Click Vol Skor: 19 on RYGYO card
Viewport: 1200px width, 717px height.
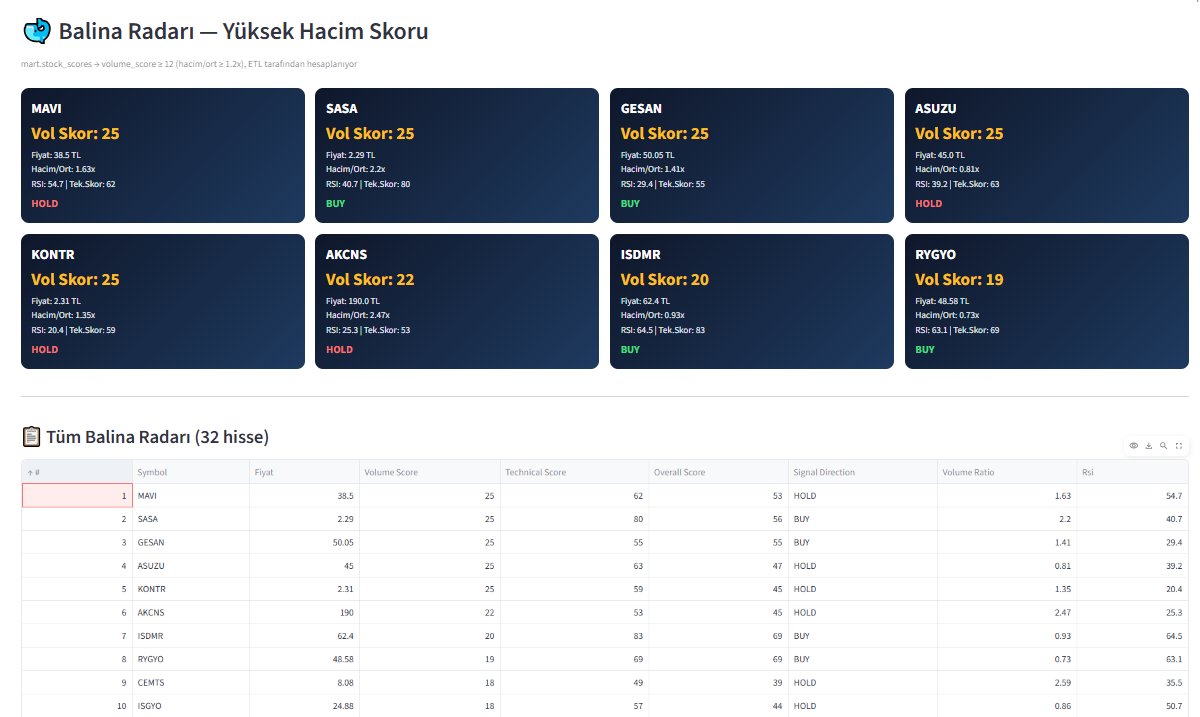point(959,279)
